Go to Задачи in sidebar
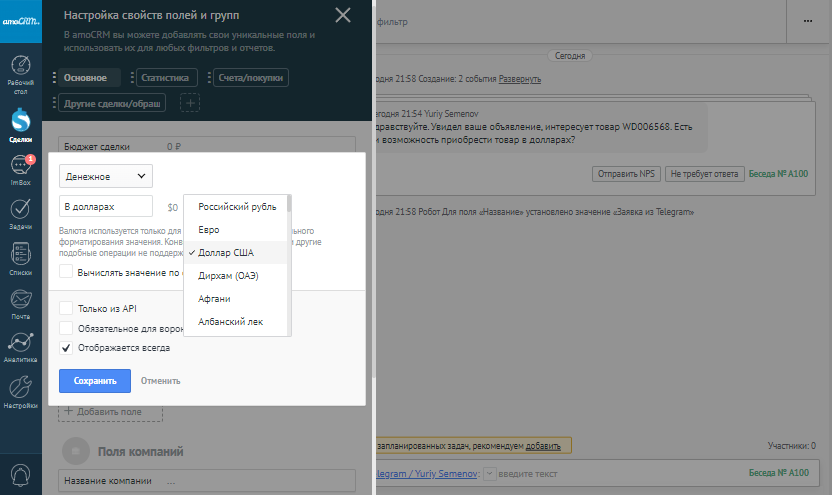Viewport: 832px width, 495px height. coord(20,212)
